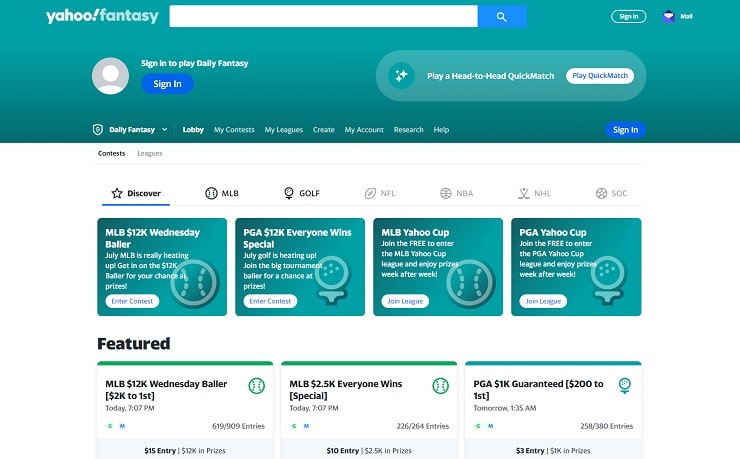
Task: Click the $10 Entry | $2.5K in Prizes bar
Action: click(369, 451)
